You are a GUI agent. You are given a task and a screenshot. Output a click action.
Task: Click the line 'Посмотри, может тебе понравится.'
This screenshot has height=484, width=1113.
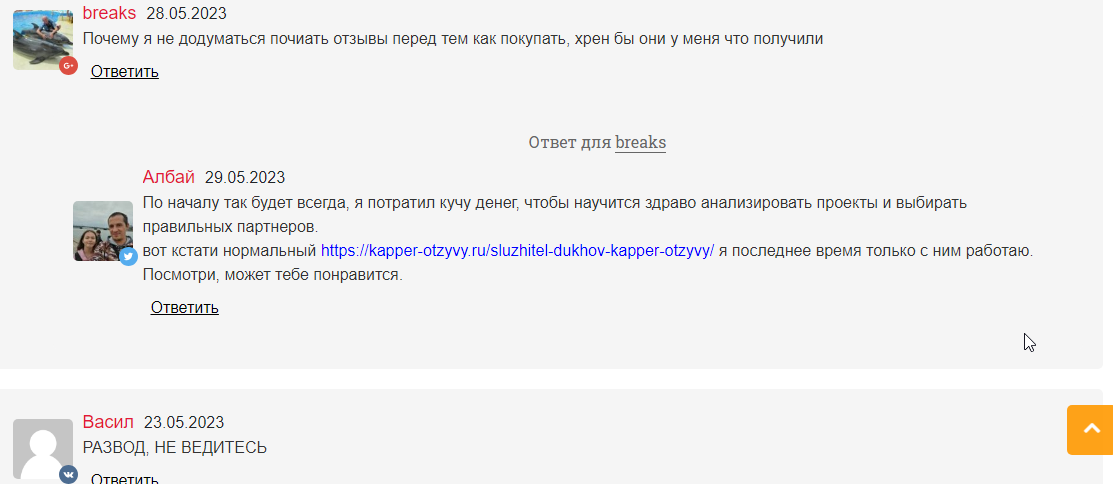click(x=273, y=275)
